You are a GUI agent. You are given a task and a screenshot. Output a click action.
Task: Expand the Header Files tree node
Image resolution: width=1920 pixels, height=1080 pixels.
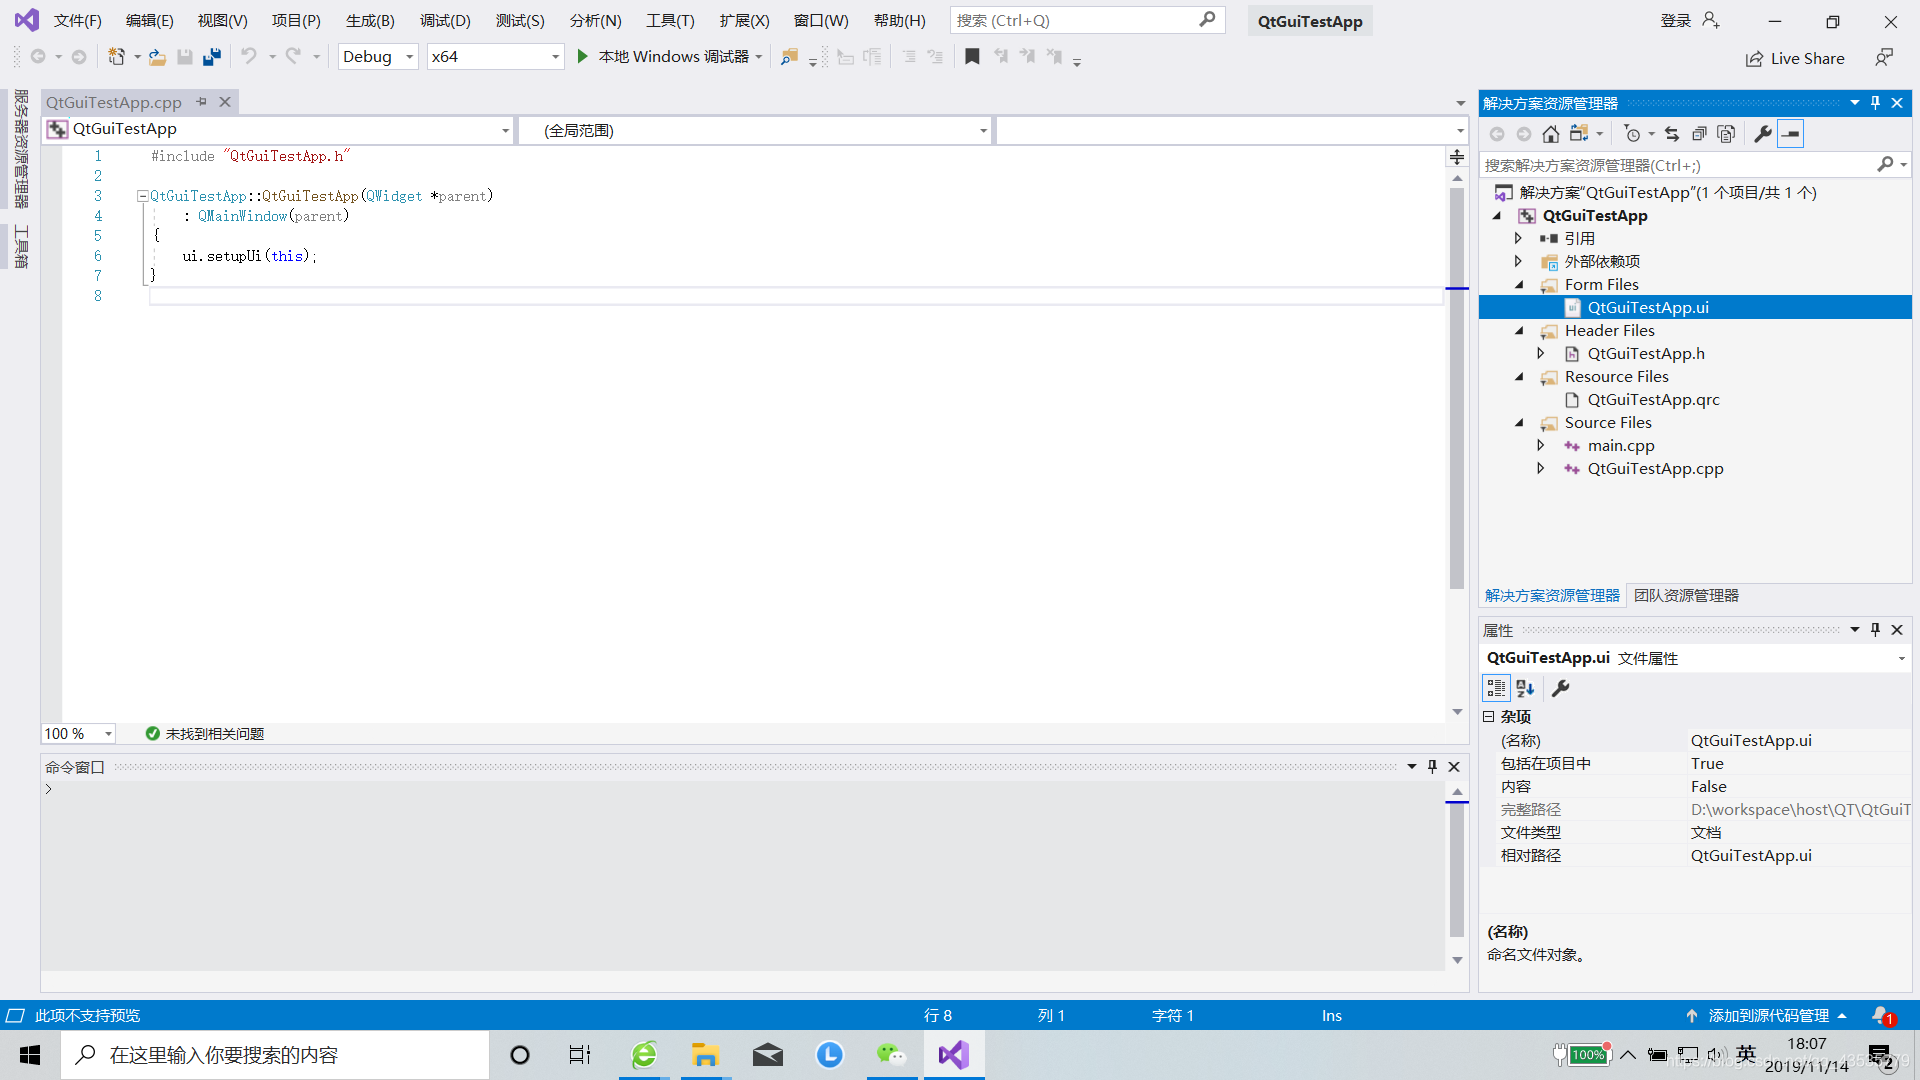point(1520,330)
